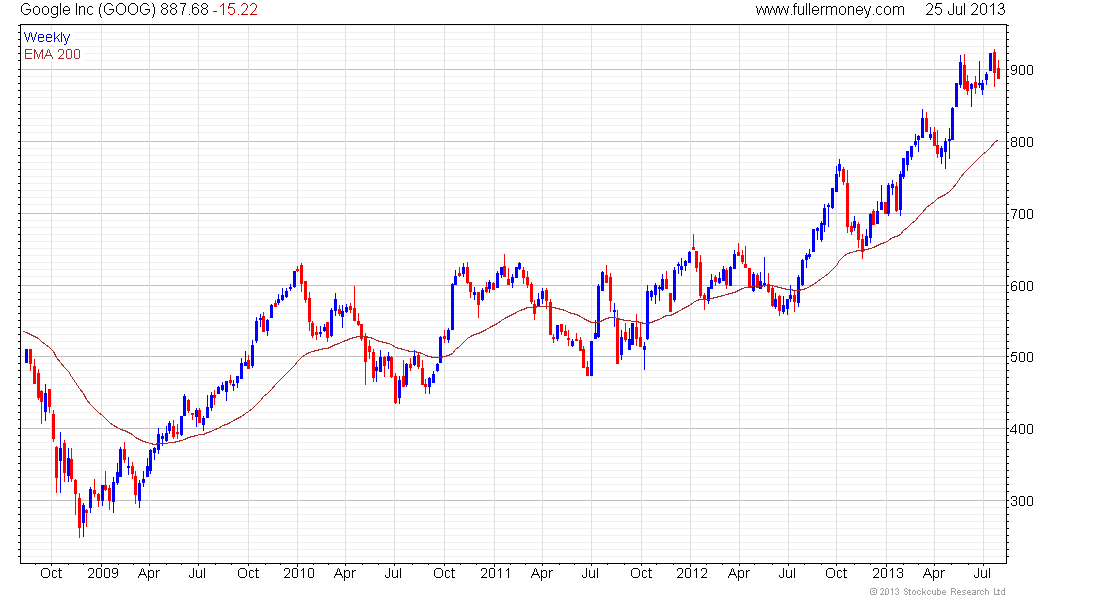Open the www.fullermoney.com link text
The image size is (1100, 600).
tap(830, 10)
